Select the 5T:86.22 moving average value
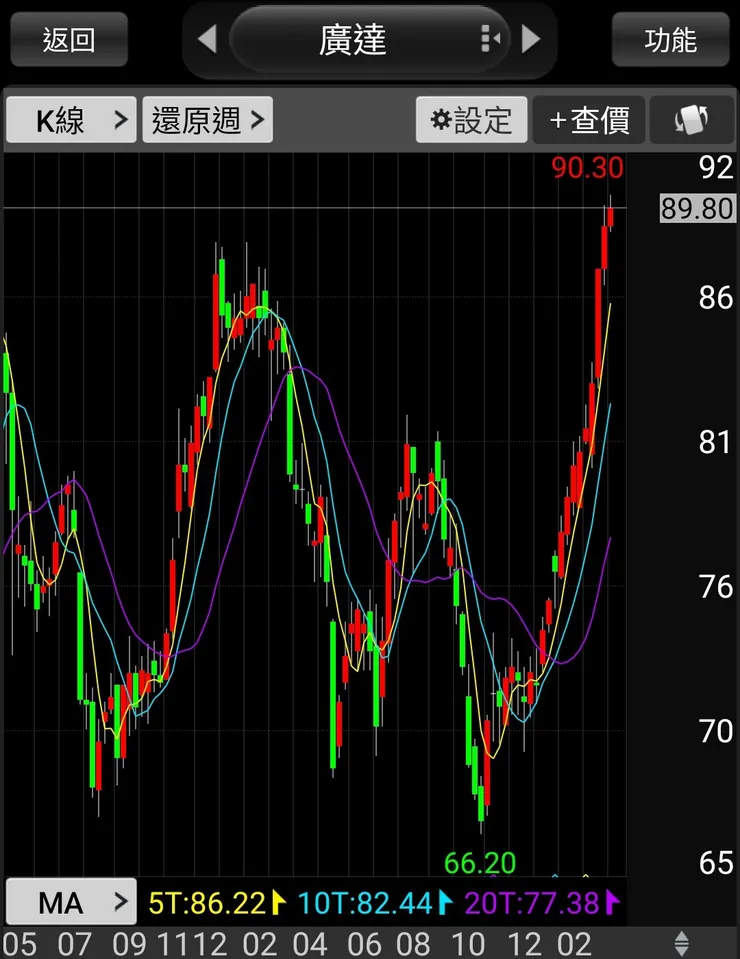The height and width of the screenshot is (959, 740). (x=207, y=903)
